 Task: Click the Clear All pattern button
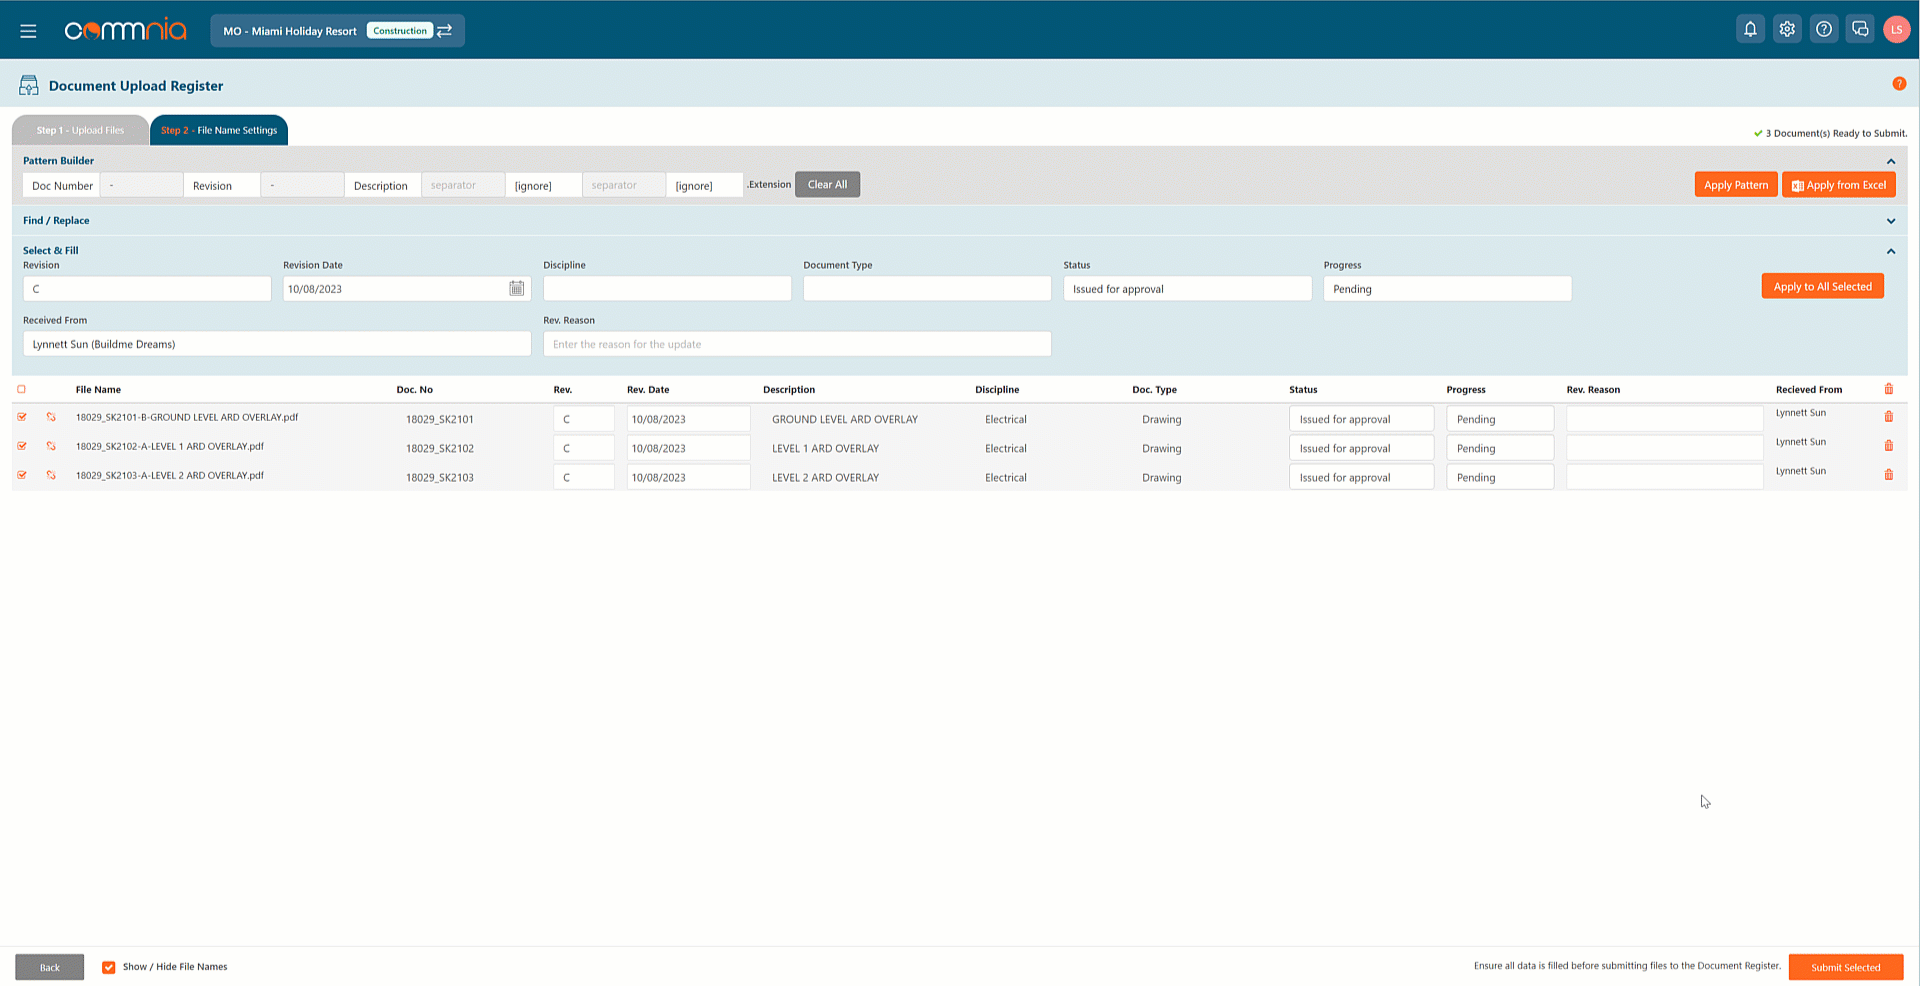(x=827, y=184)
